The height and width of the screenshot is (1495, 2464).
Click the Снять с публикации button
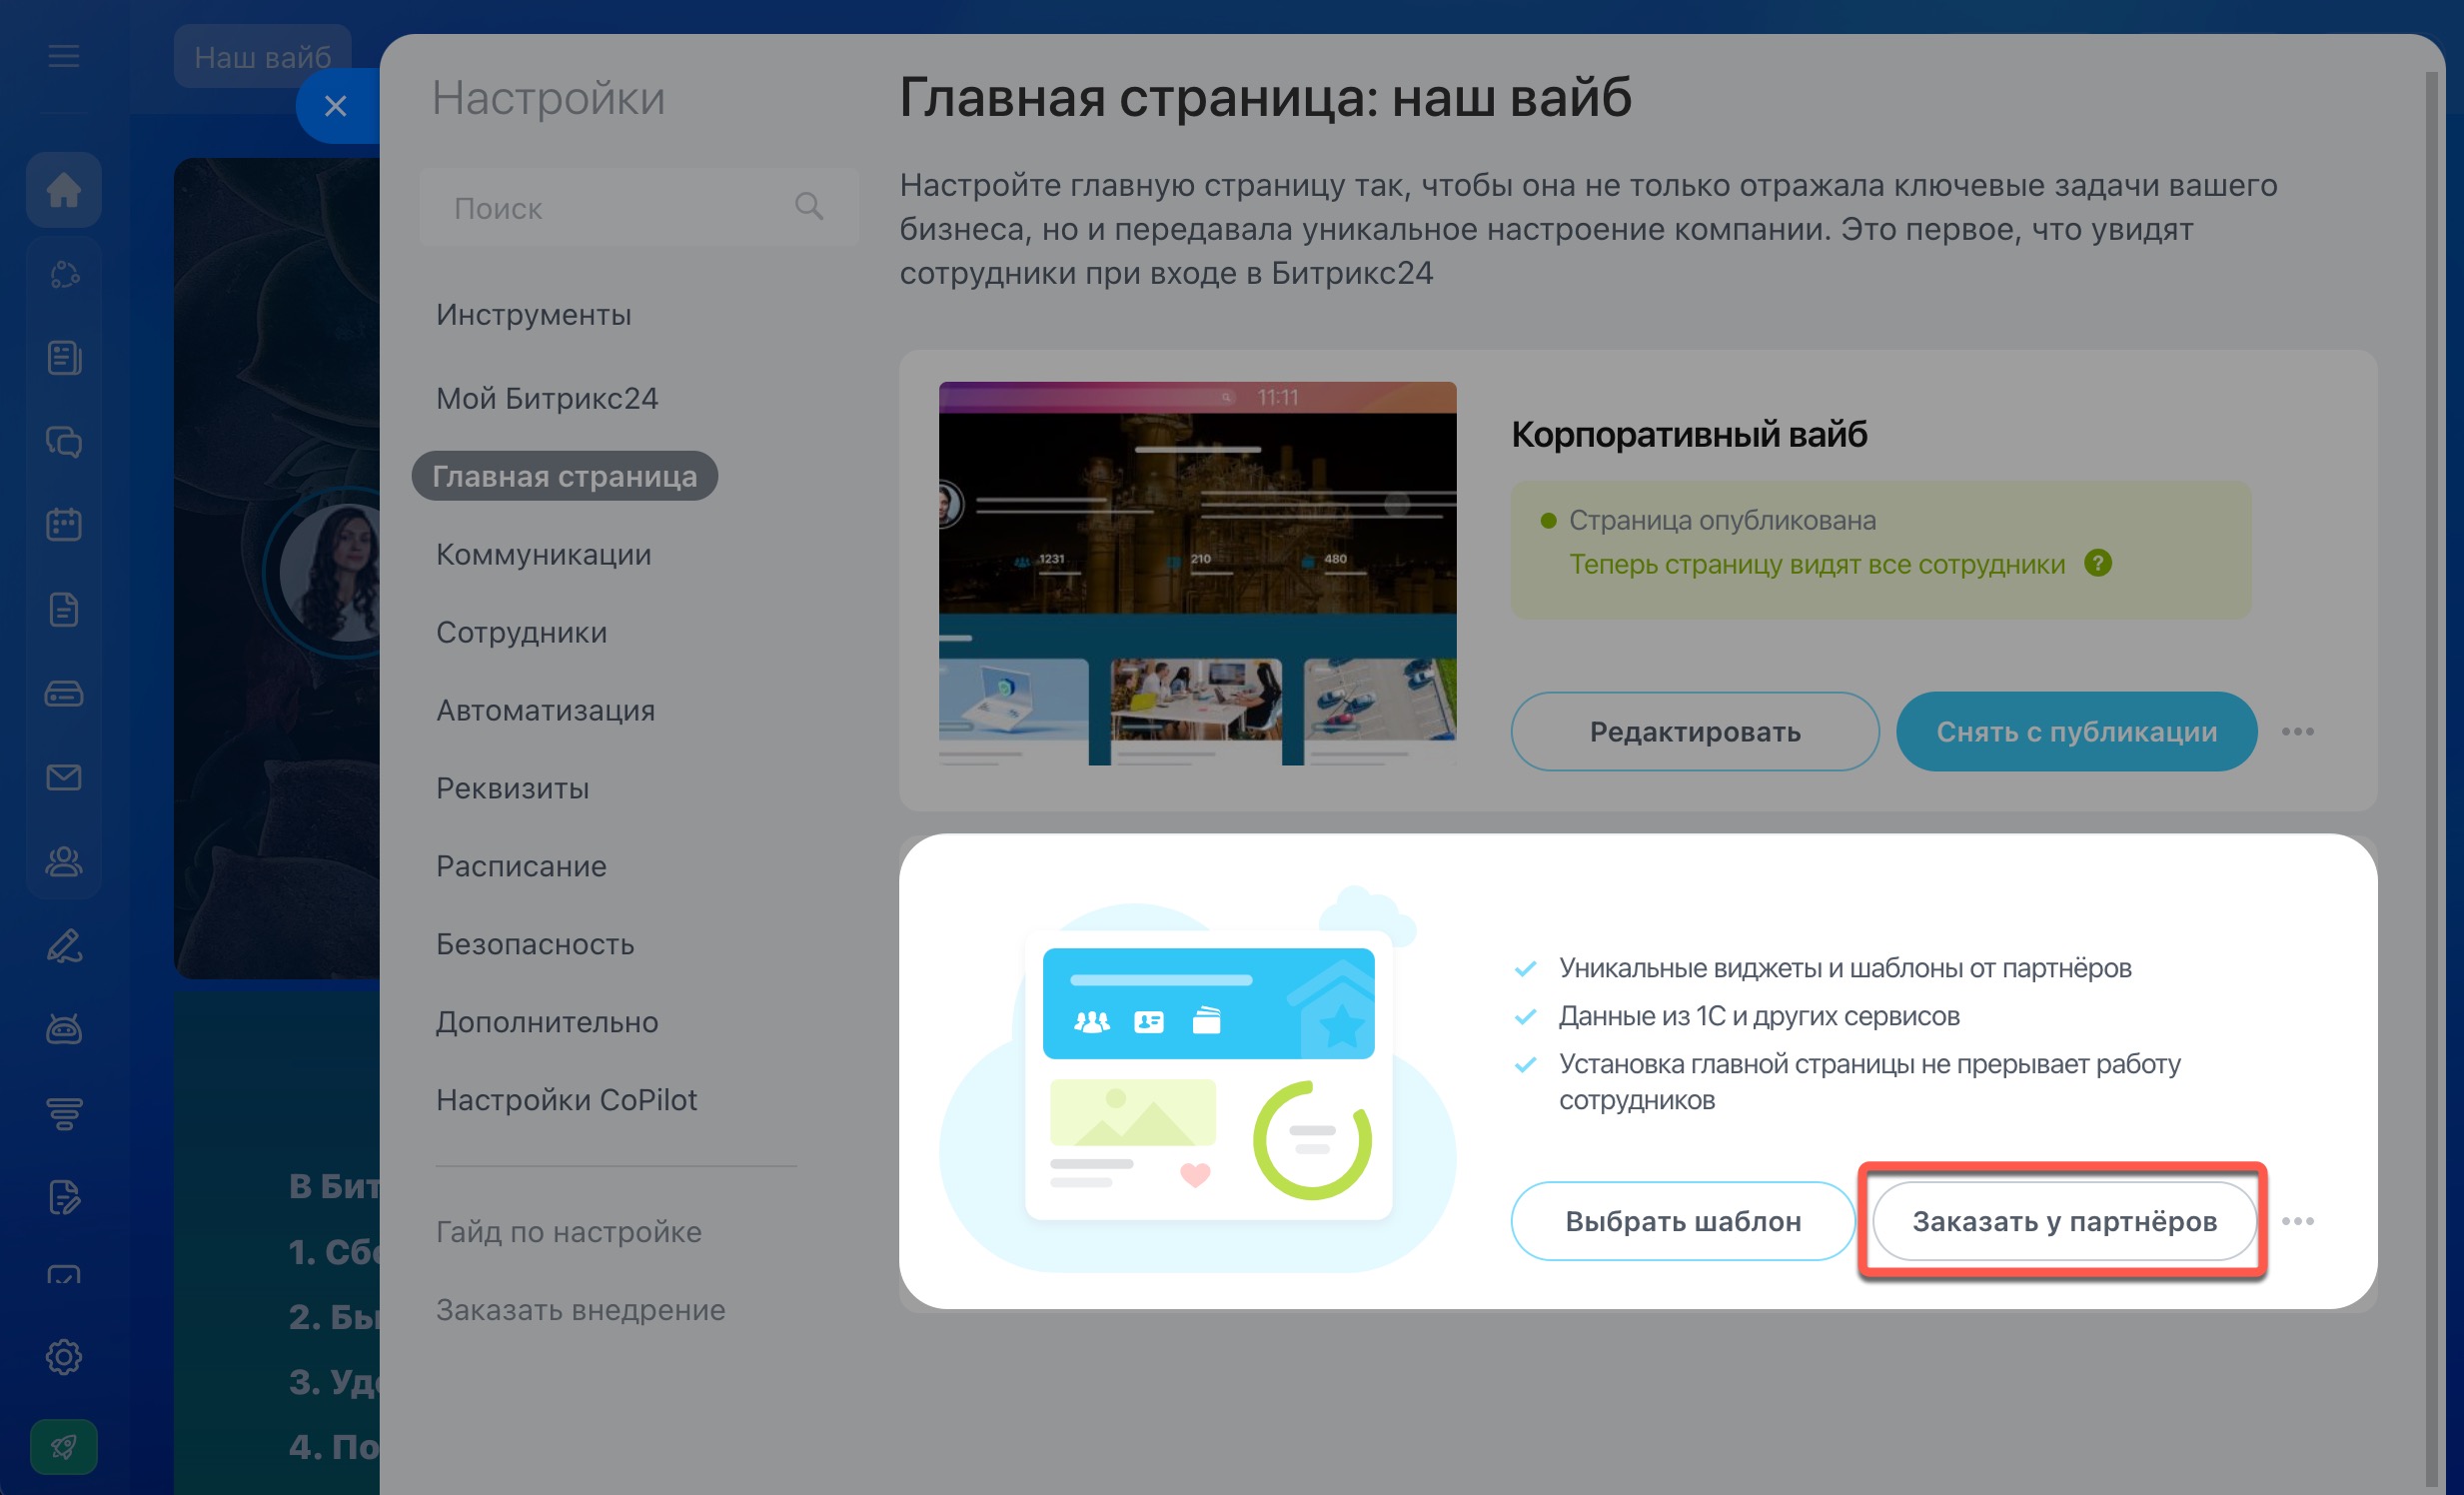(2076, 732)
